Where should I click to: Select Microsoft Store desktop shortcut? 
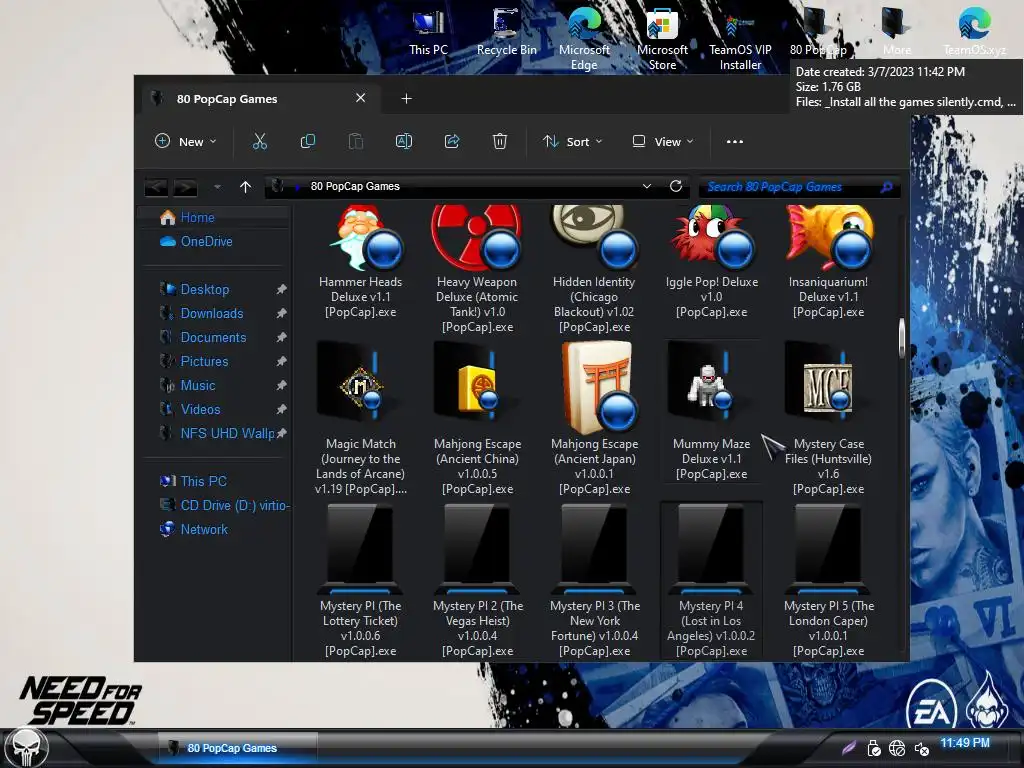point(662,39)
